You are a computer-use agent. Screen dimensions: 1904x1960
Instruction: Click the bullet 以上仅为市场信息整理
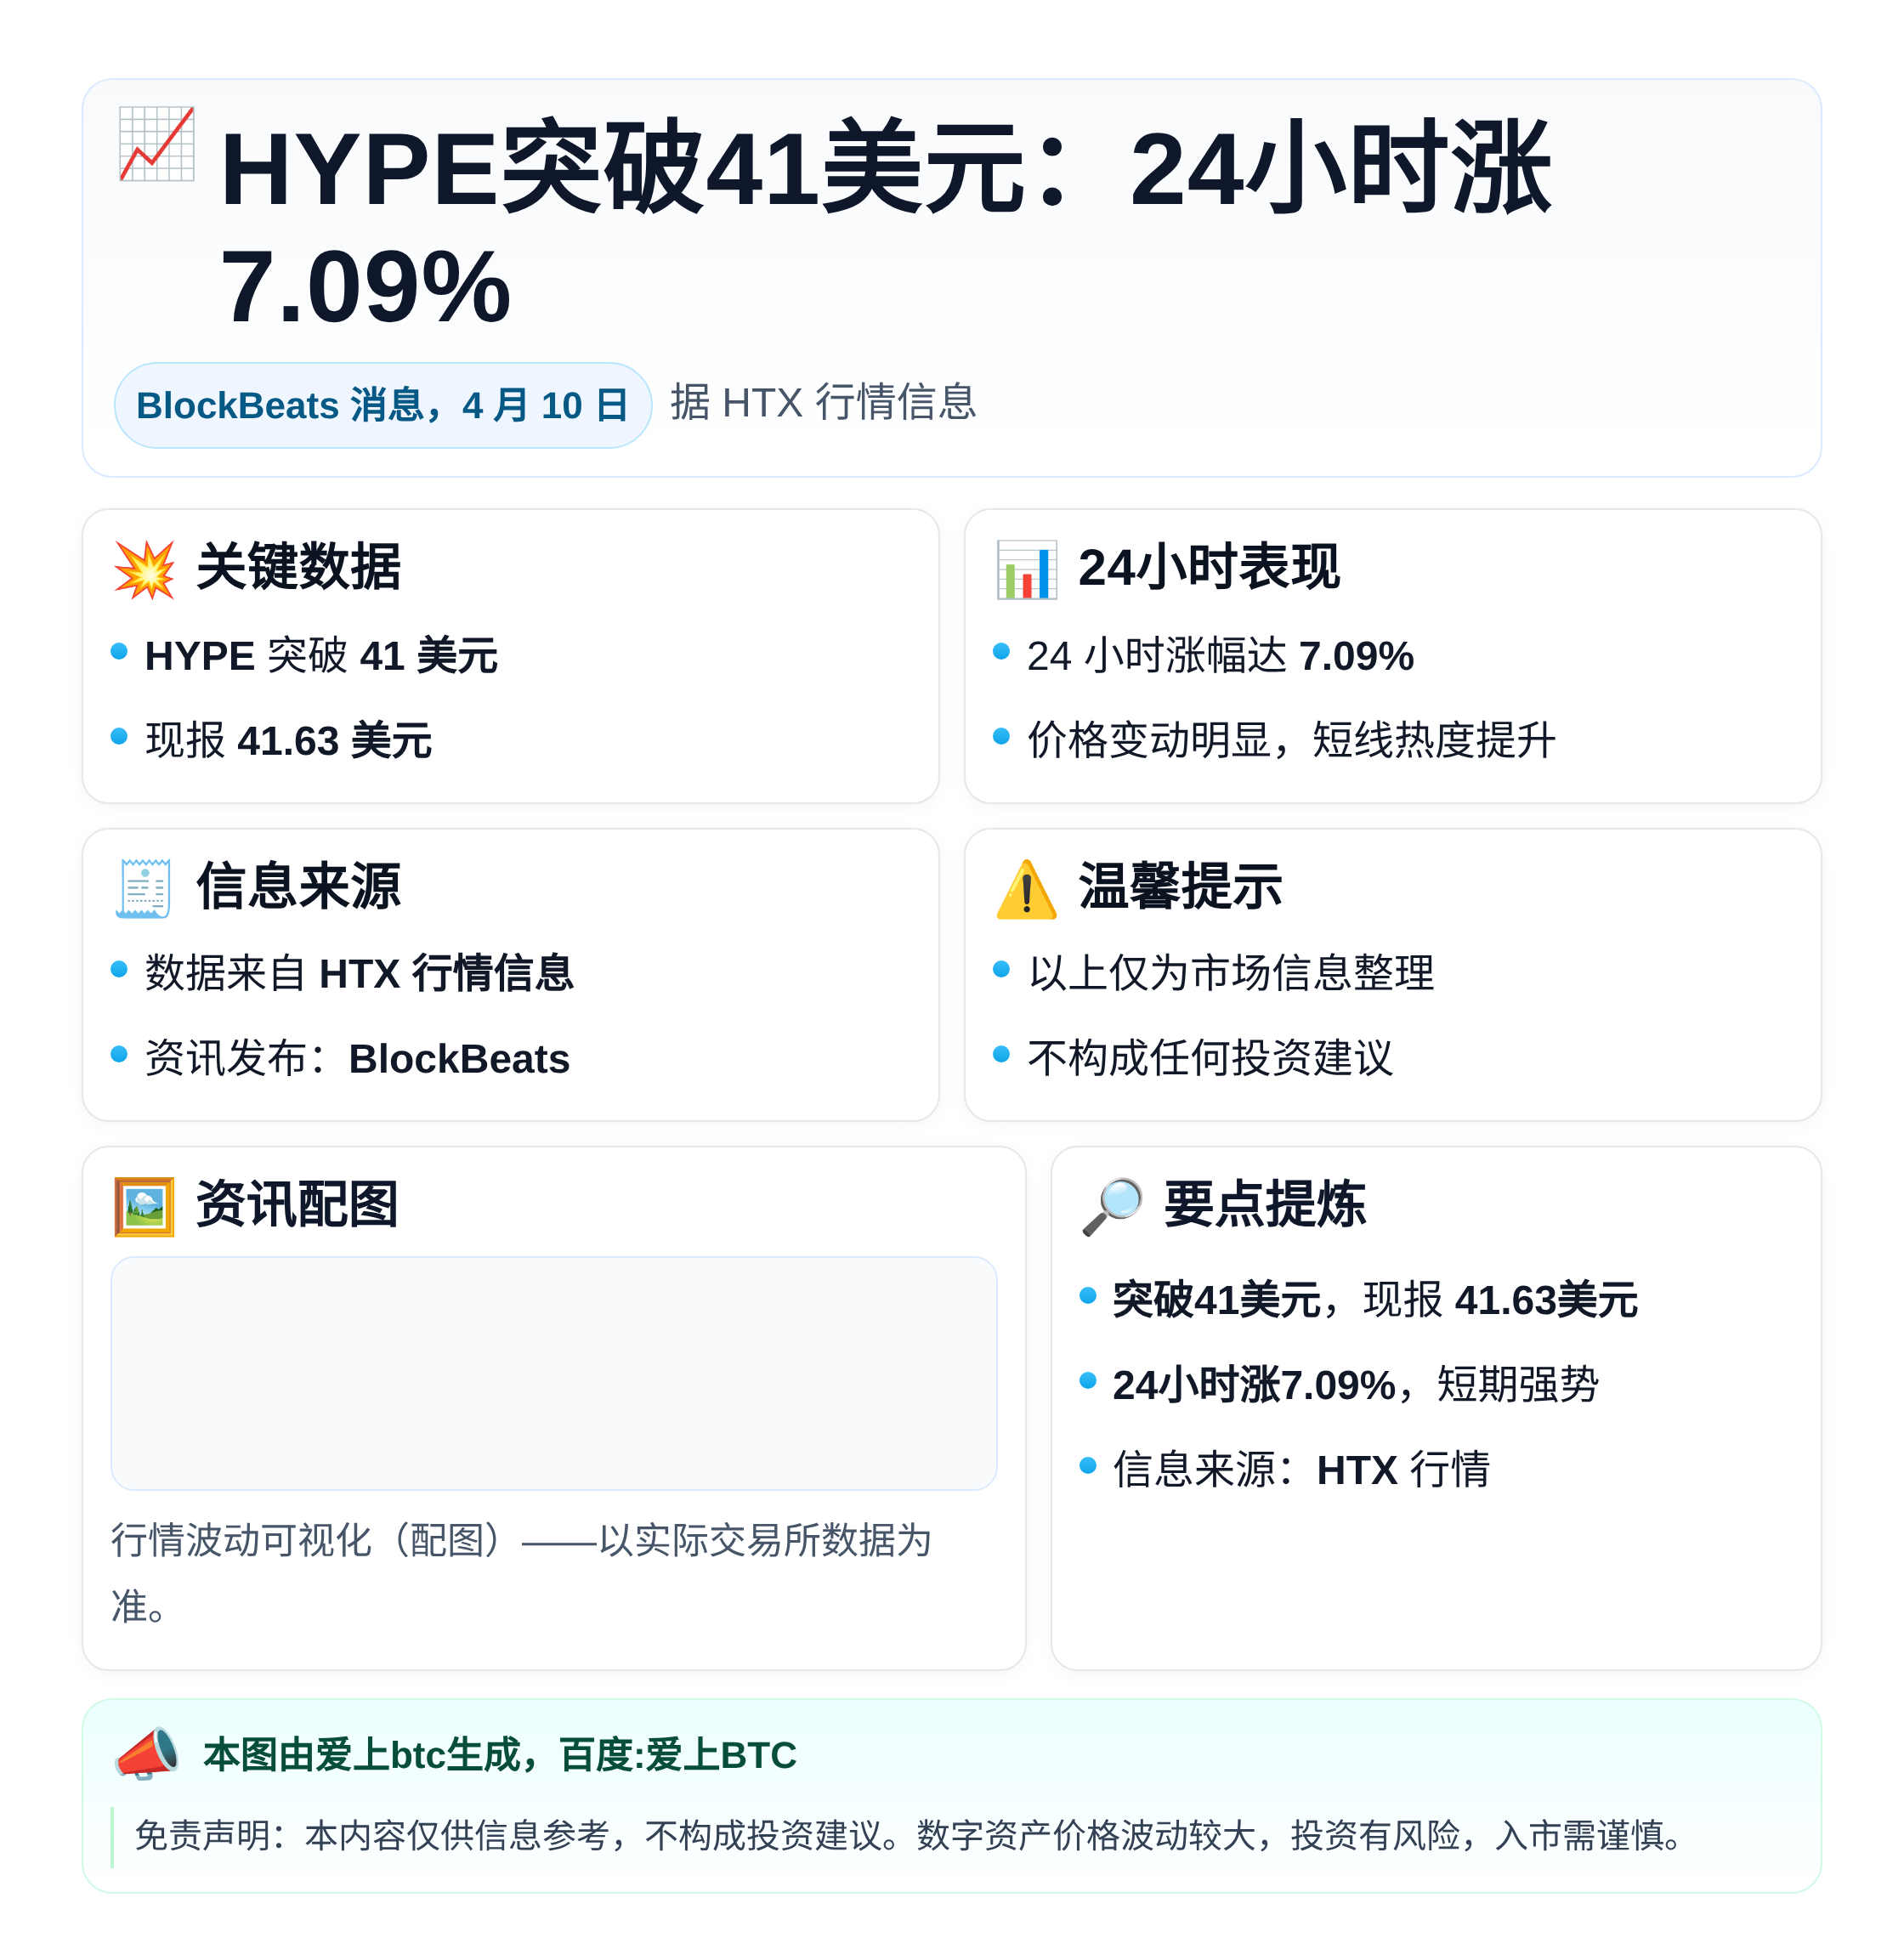1231,973
